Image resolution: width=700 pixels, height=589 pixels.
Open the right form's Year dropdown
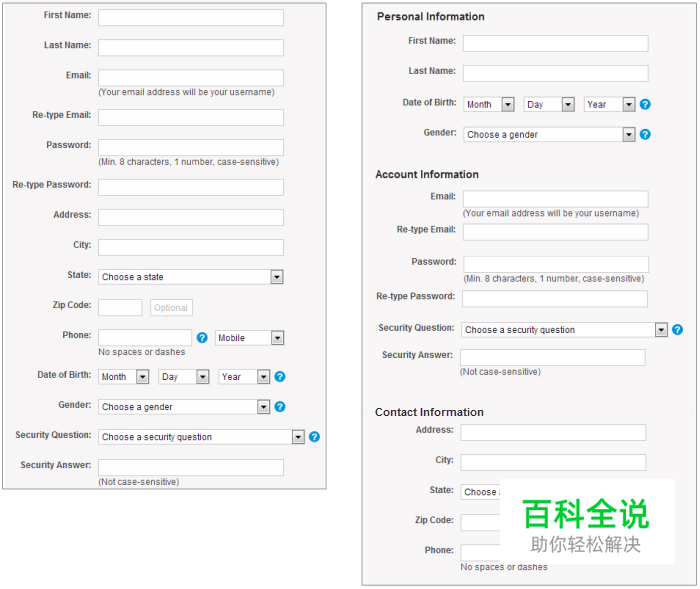609,104
